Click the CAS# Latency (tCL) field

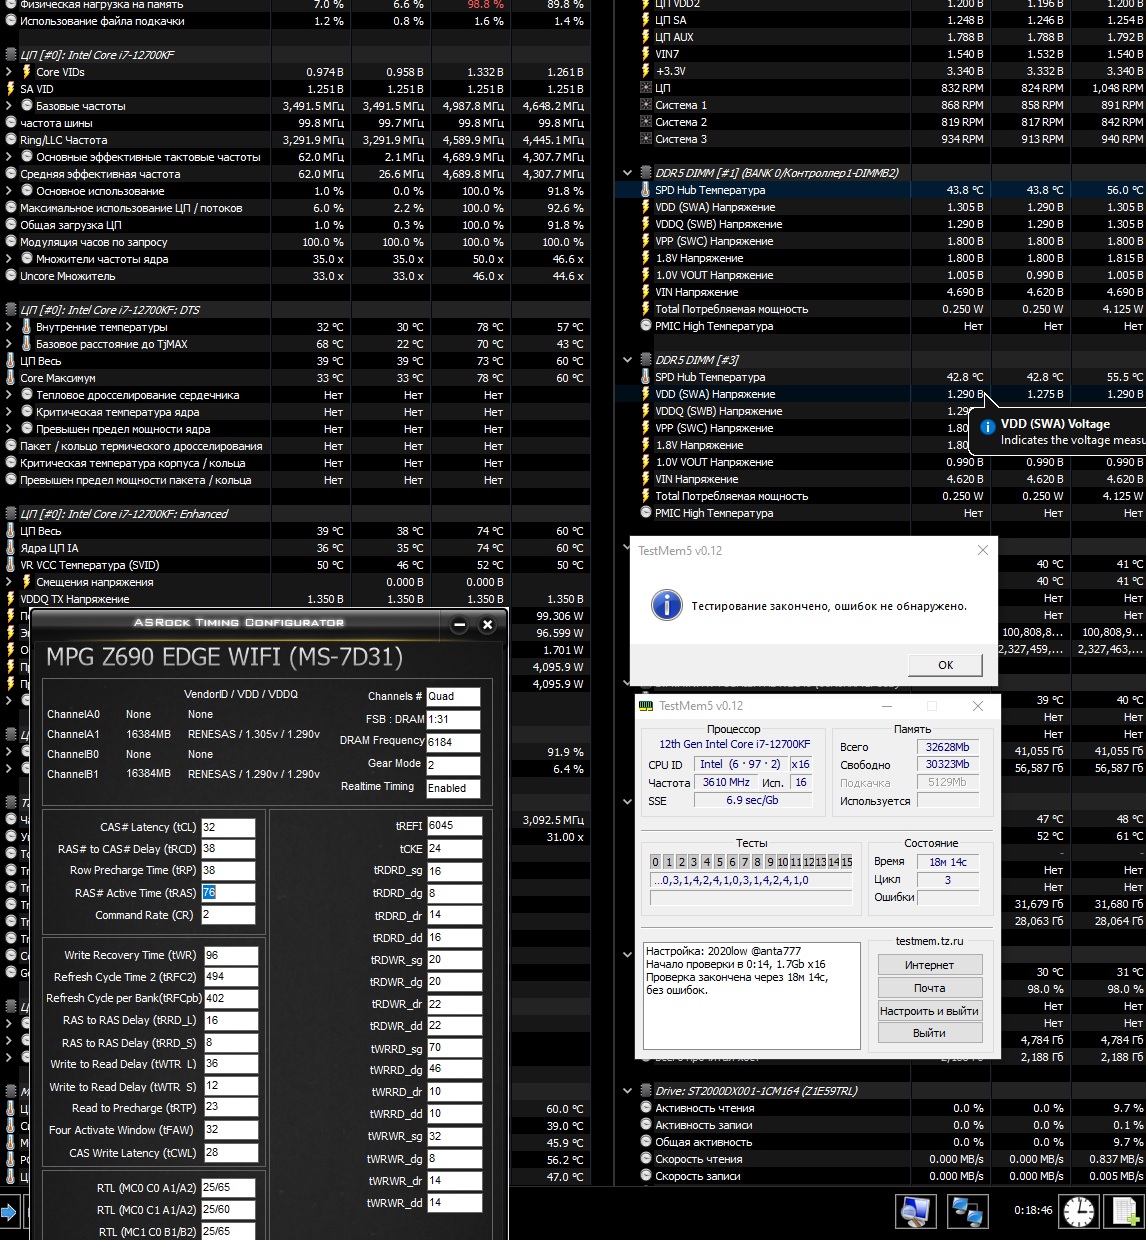(x=228, y=827)
